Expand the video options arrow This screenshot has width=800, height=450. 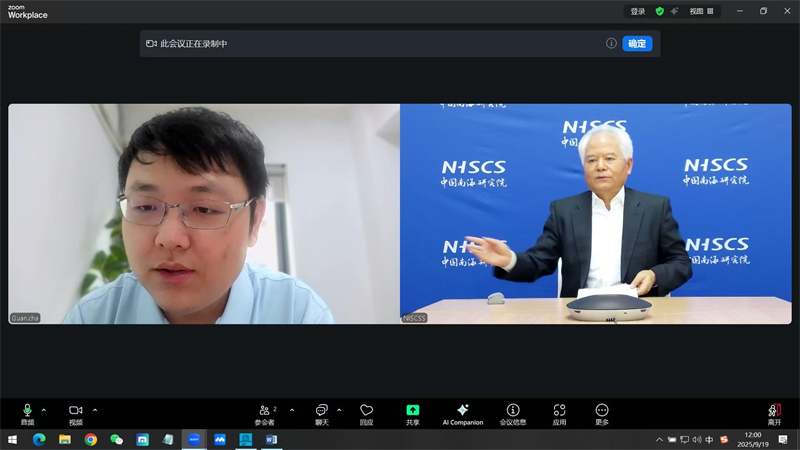[95, 409]
